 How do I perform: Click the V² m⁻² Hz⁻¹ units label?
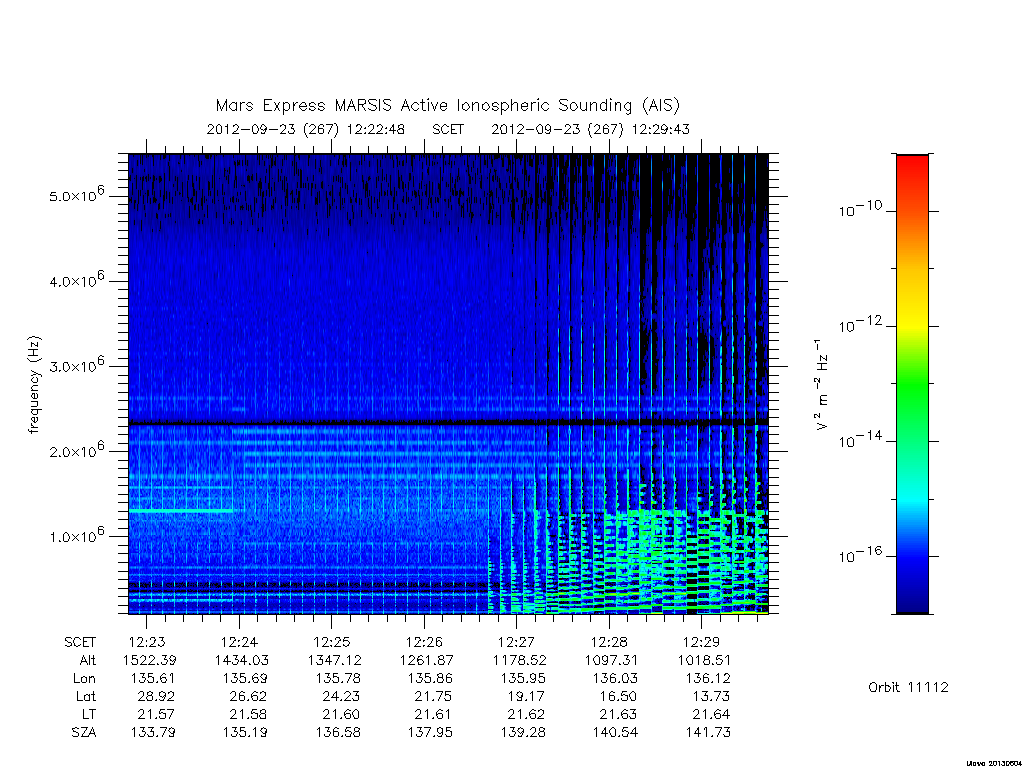[x=822, y=385]
